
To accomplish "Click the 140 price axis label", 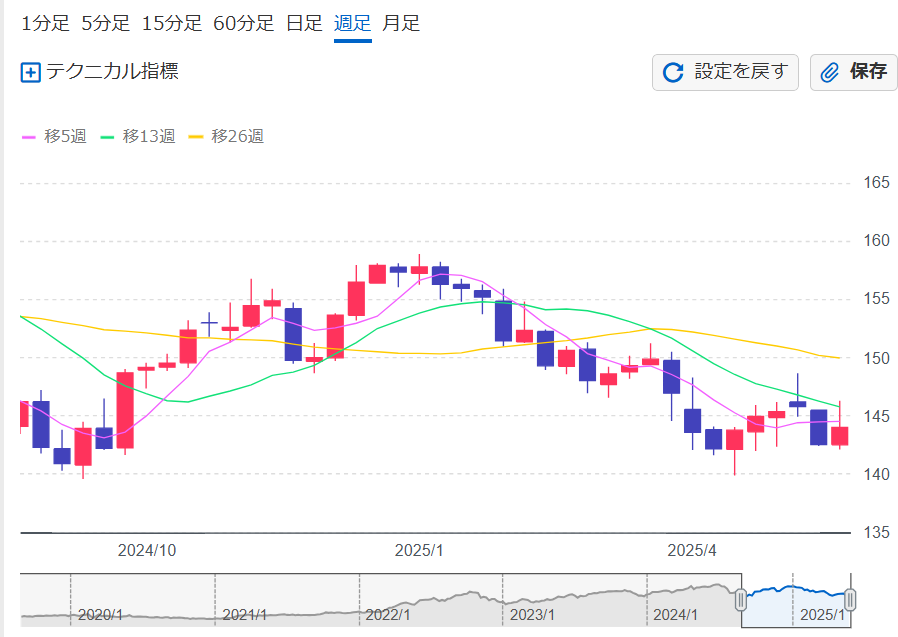I will click(877, 474).
